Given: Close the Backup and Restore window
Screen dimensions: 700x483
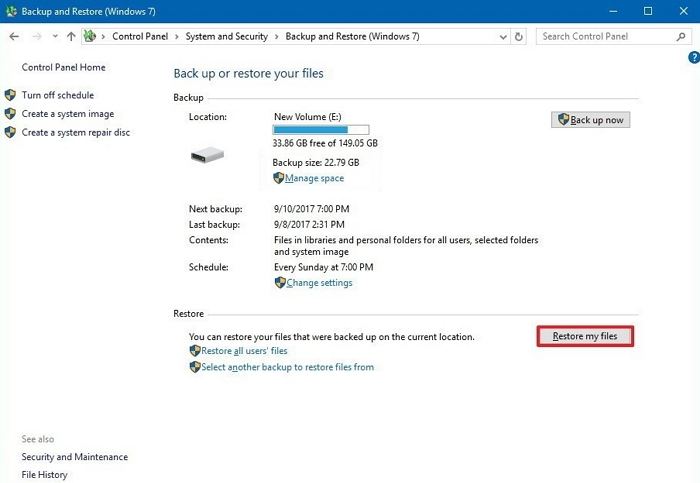Looking at the screenshot, I should 683,11.
